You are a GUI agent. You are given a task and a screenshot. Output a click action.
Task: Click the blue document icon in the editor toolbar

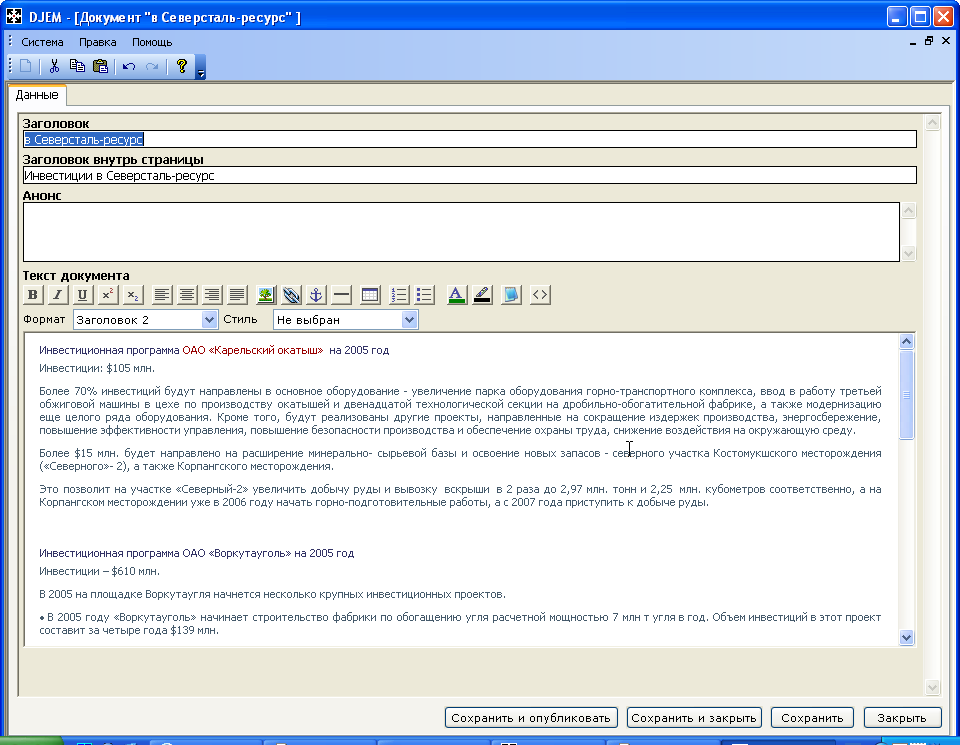tap(511, 295)
